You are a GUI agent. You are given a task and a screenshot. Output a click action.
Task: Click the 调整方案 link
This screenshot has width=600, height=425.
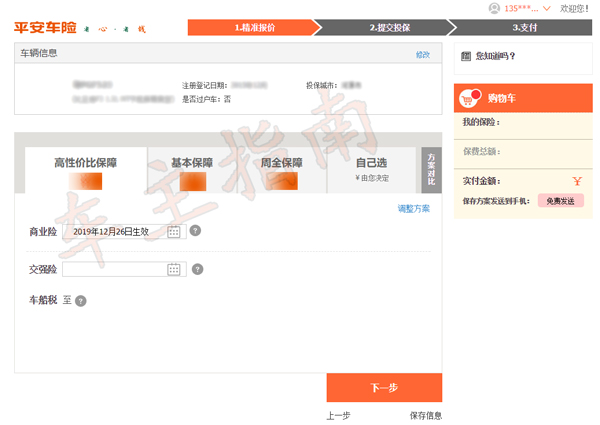click(413, 208)
